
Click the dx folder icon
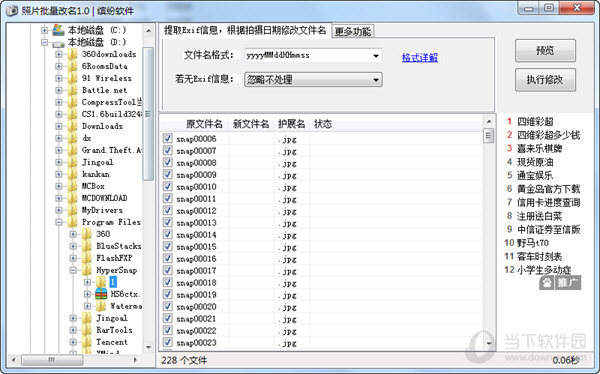(x=72, y=138)
